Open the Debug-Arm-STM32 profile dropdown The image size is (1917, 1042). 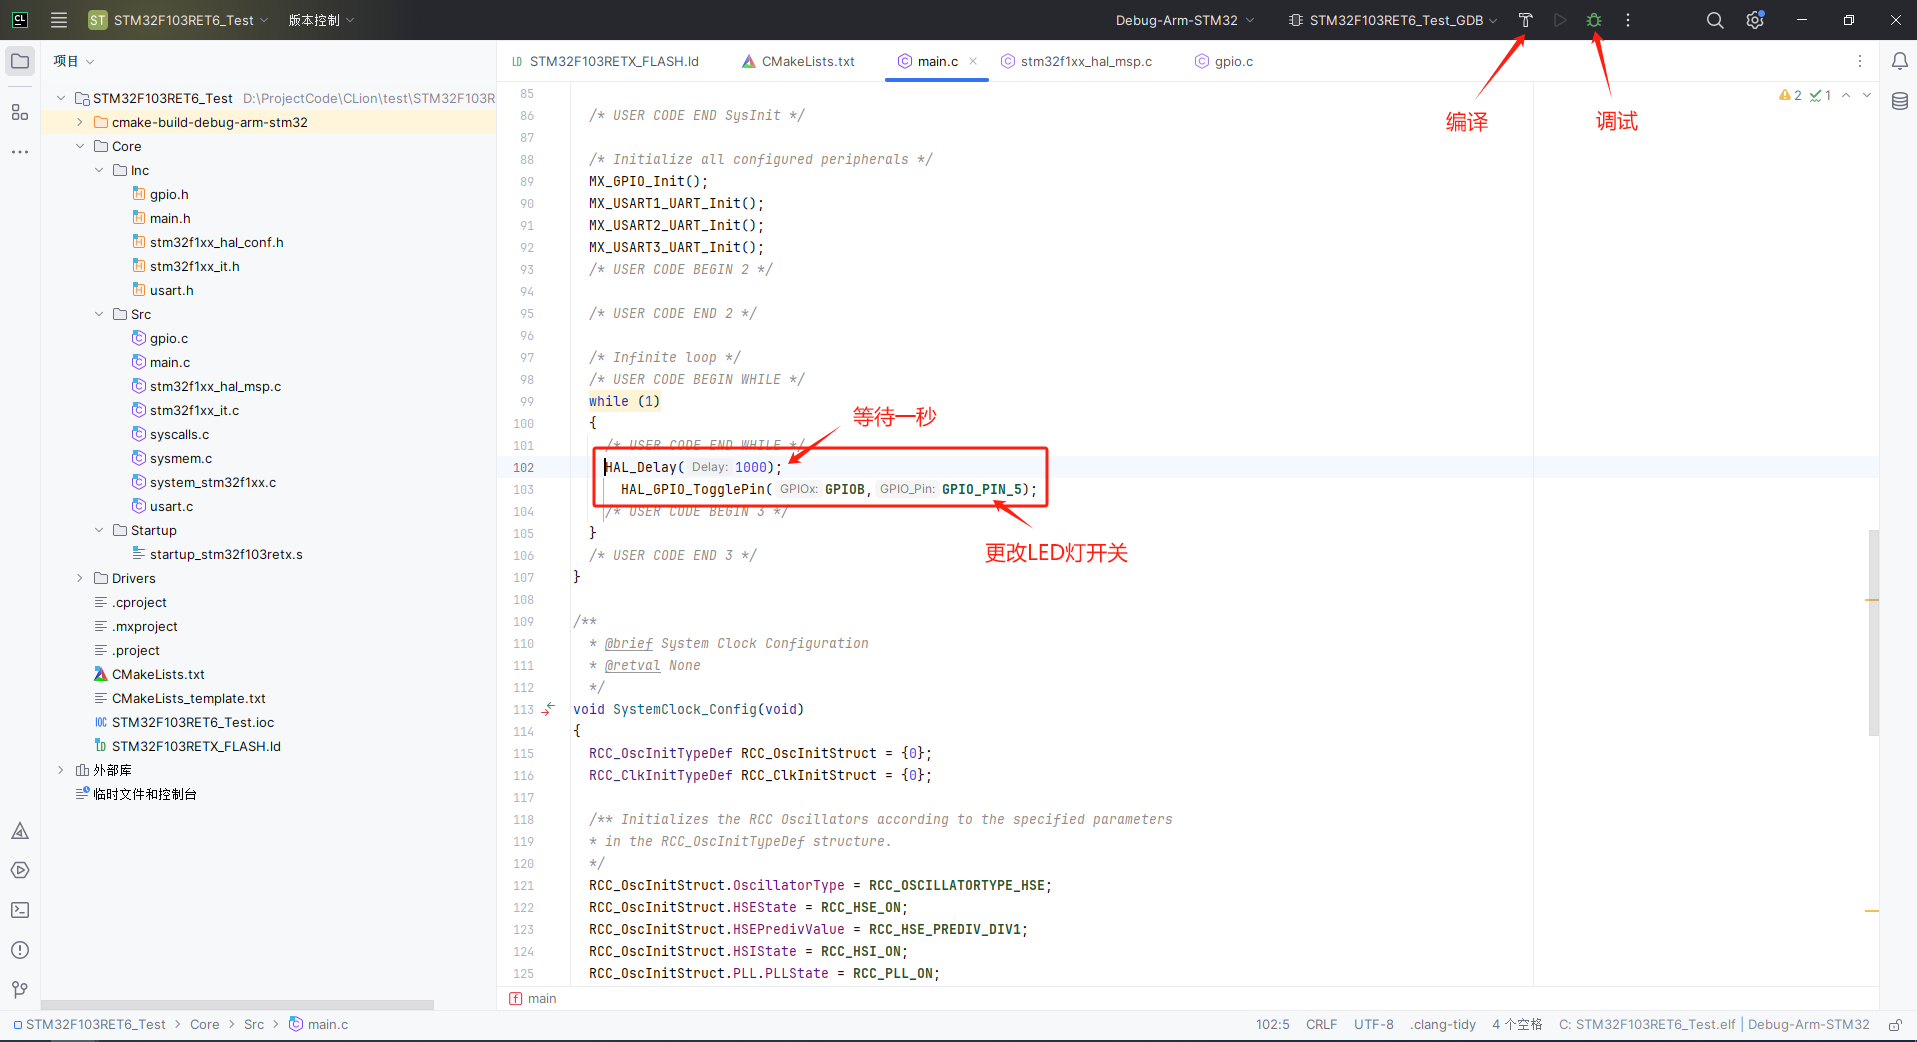(1184, 20)
